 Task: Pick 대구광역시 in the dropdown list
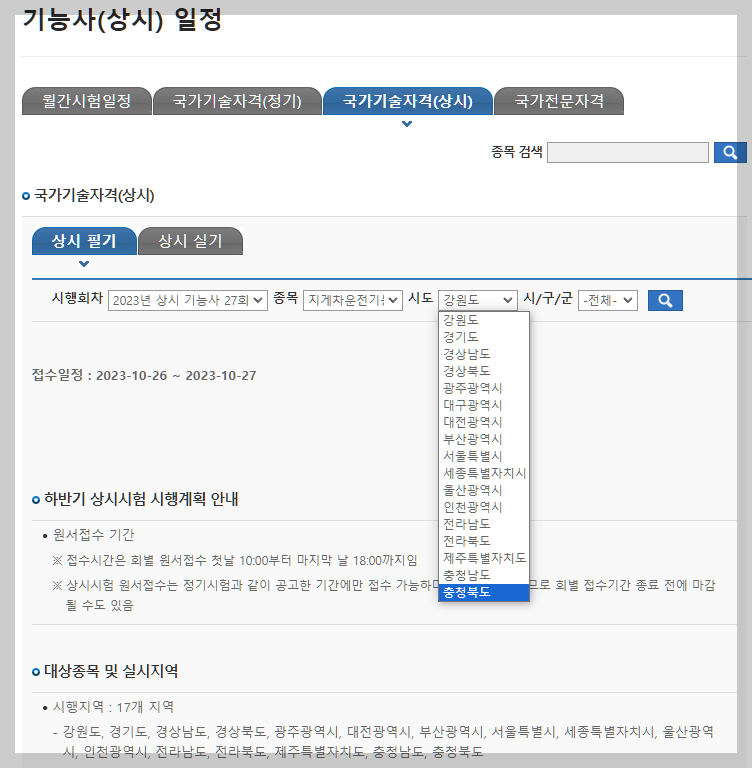484,405
